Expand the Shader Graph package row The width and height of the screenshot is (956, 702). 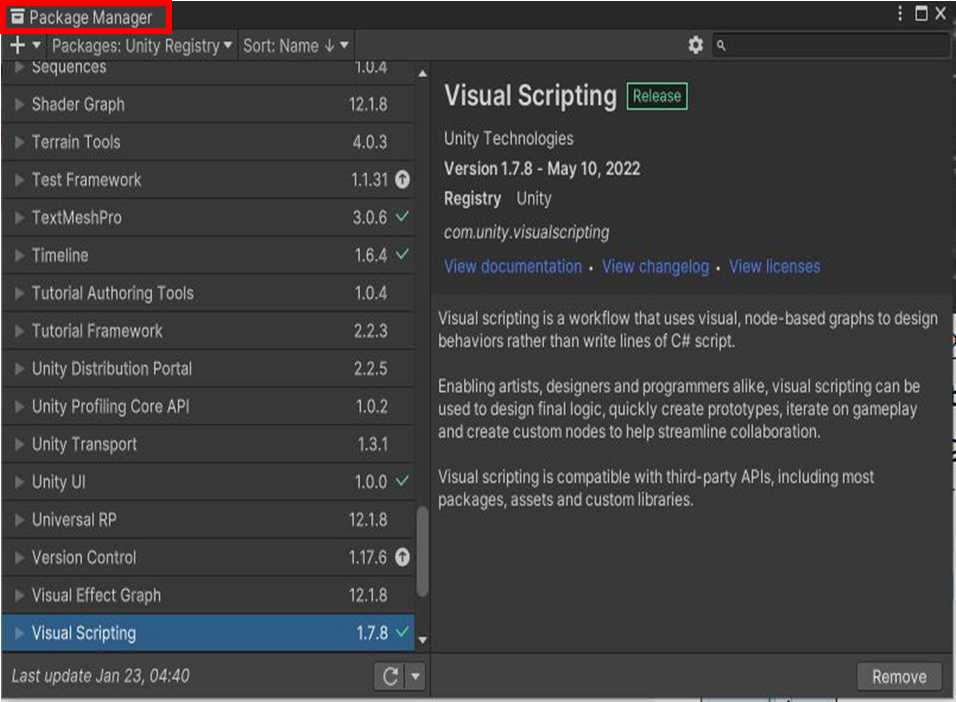[20, 104]
